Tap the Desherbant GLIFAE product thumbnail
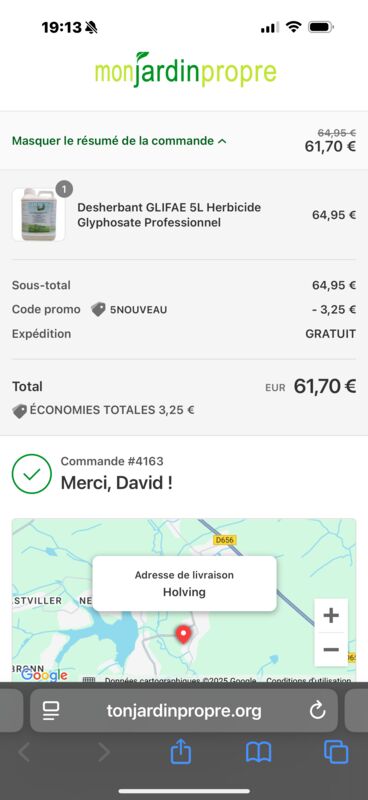Screen dimensions: 368x800 coord(38,214)
